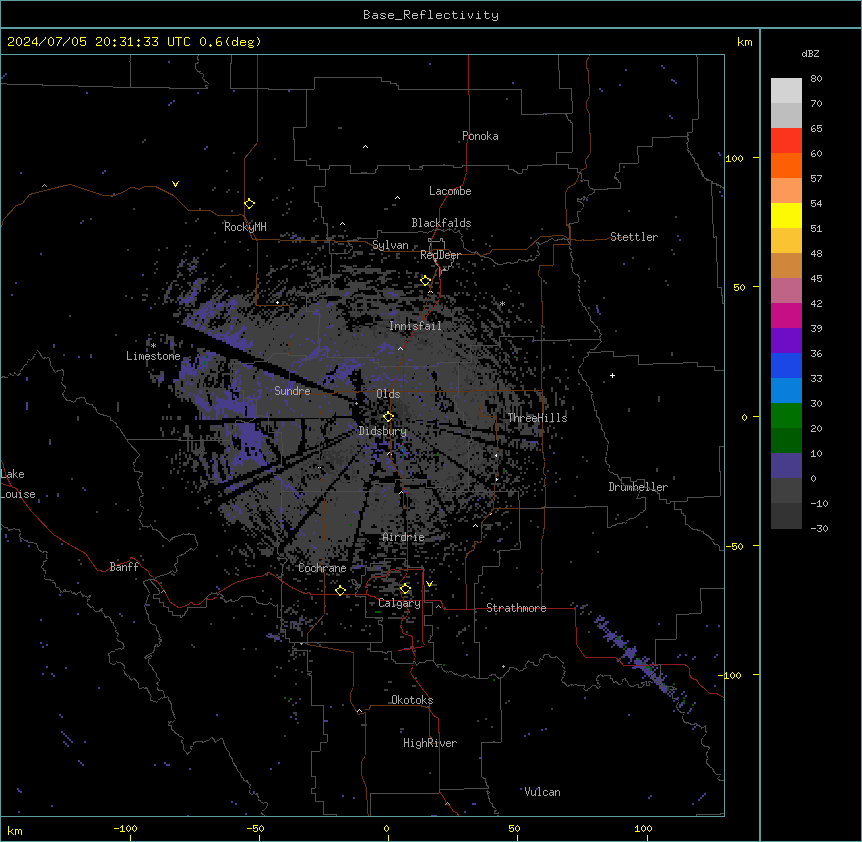Click the RockyMH label
The image size is (862, 842).
pos(245,227)
